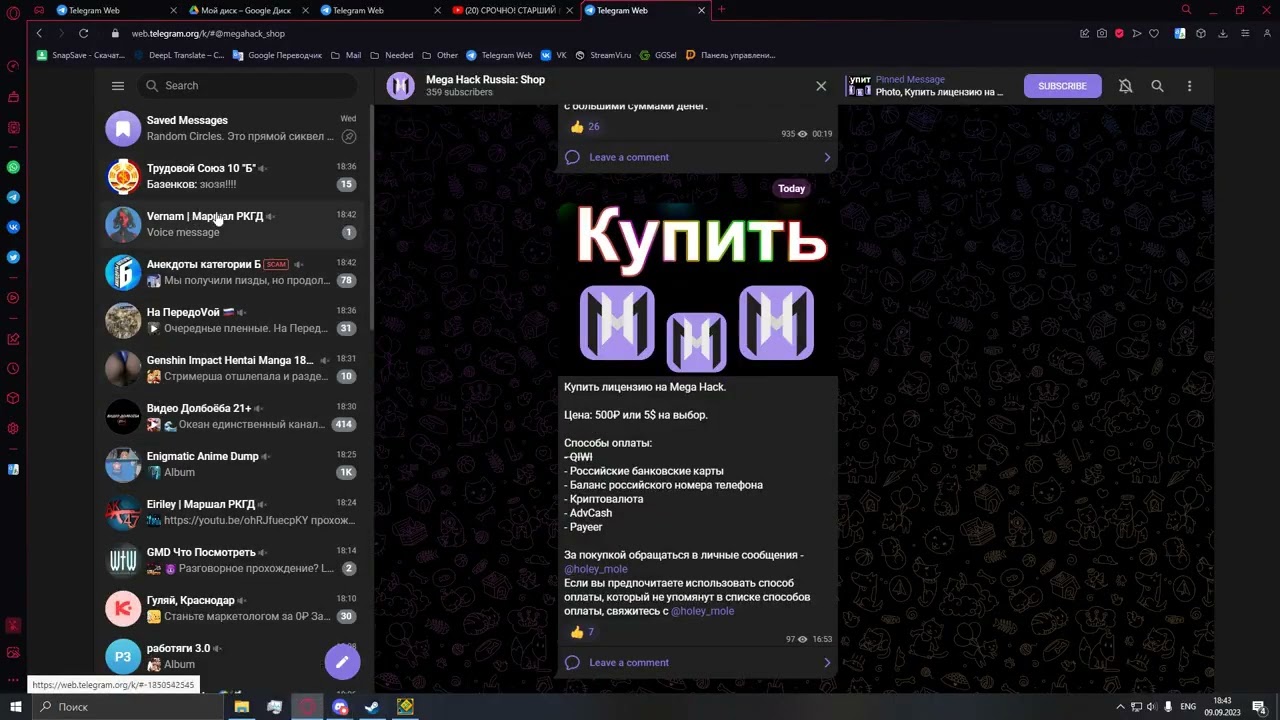
Task: Open File Explorer from the taskbar
Action: tap(241, 707)
